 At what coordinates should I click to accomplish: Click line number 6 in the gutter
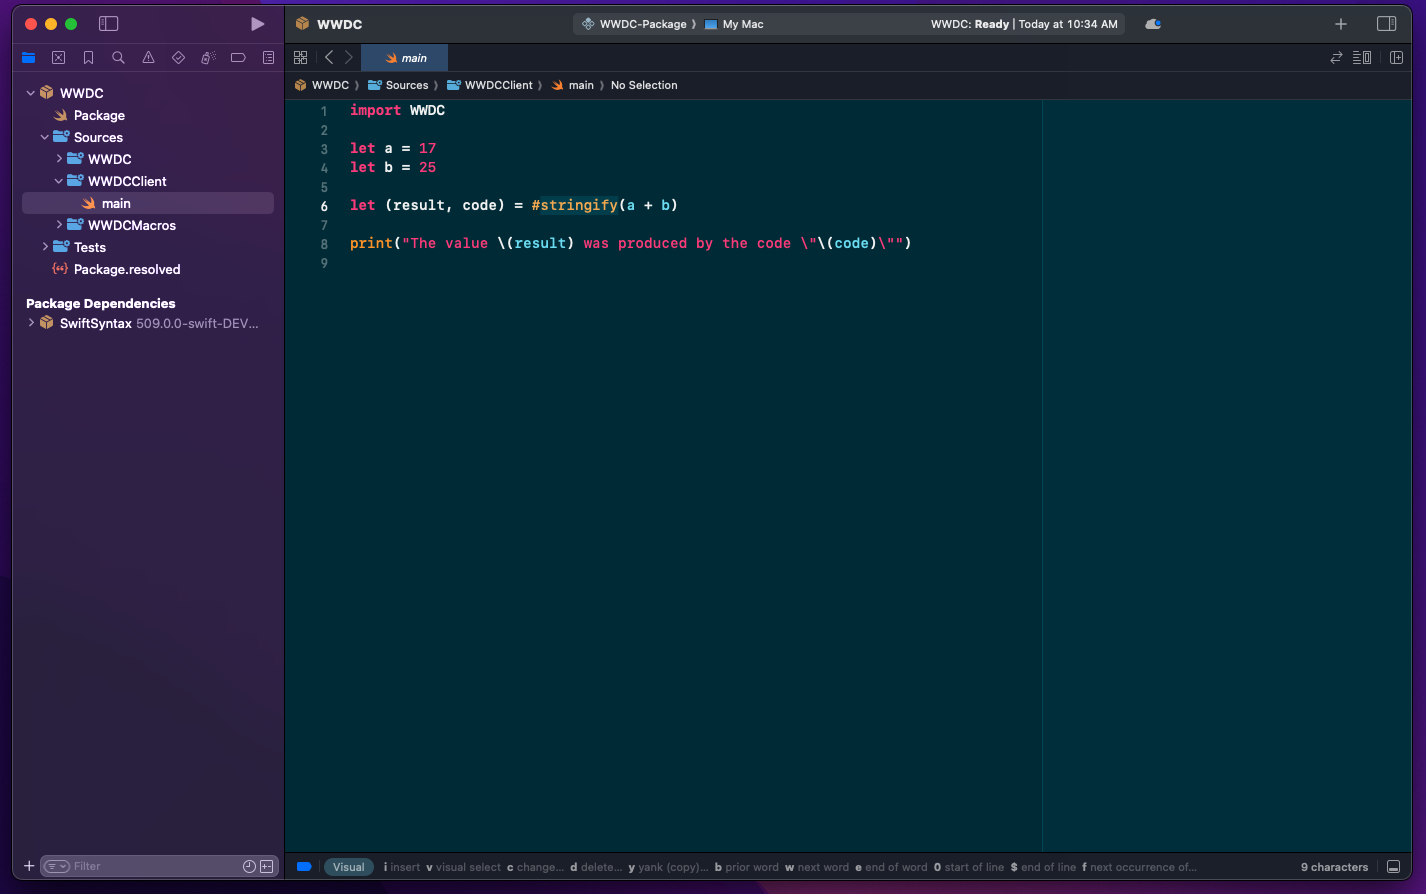pyautogui.click(x=324, y=206)
